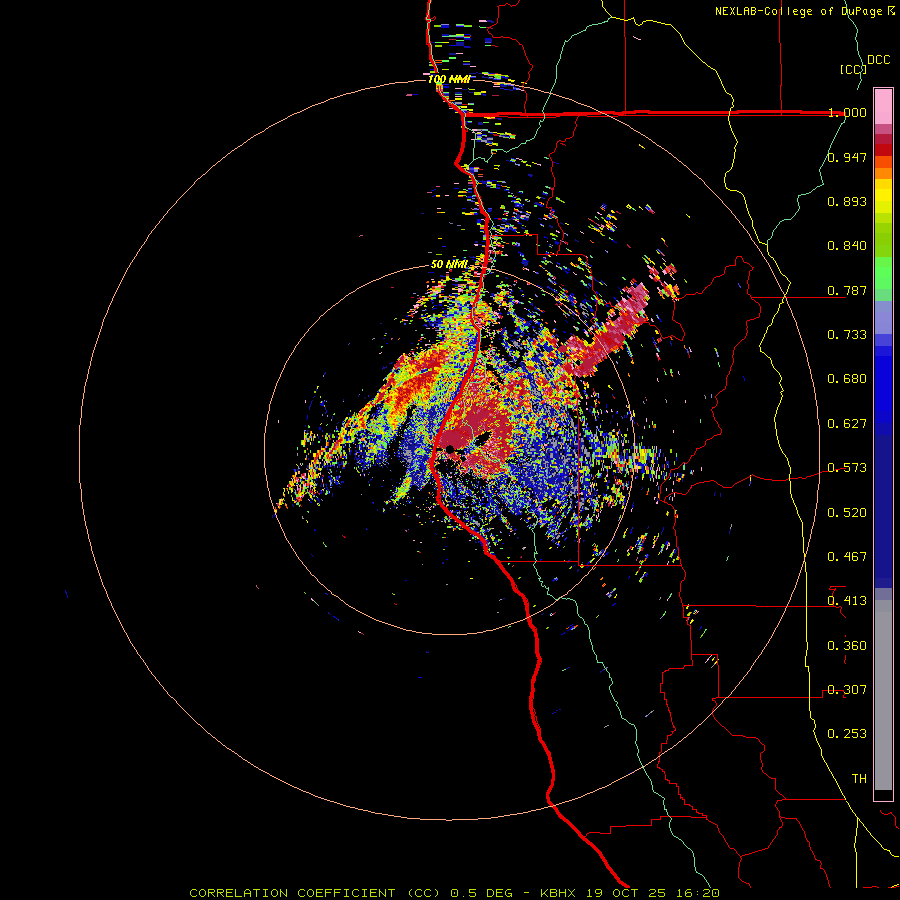
Task: Select the CORRELATION COEFFICIENT (CC) caption text
Action: (x=314, y=893)
